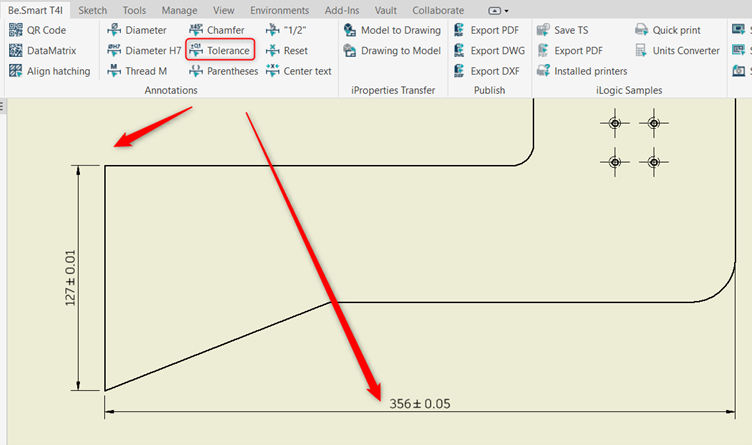This screenshot has height=445, width=752.
Task: Click the Units Converter icon
Action: (x=641, y=50)
